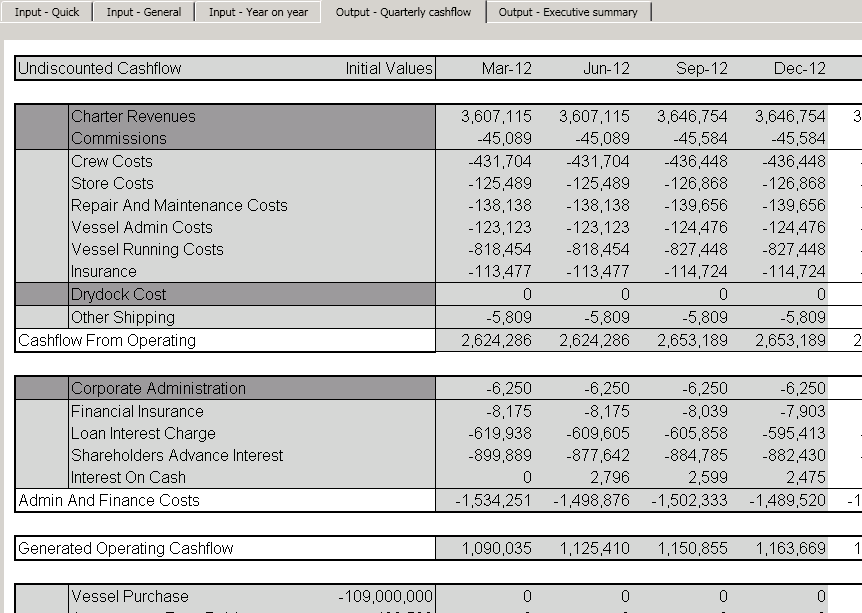Viewport: 862px width, 613px height.
Task: Click the Mar-12 column header
Action: 507,69
